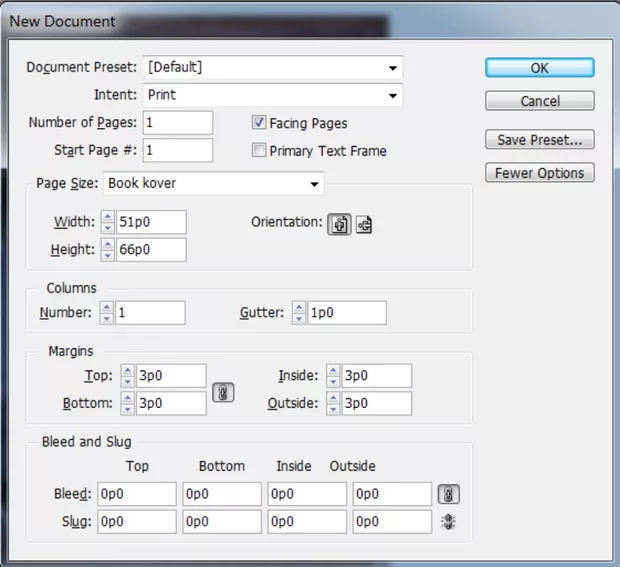Increase Bottom margin with up arrow
The width and height of the screenshot is (620, 567).
tap(127, 398)
